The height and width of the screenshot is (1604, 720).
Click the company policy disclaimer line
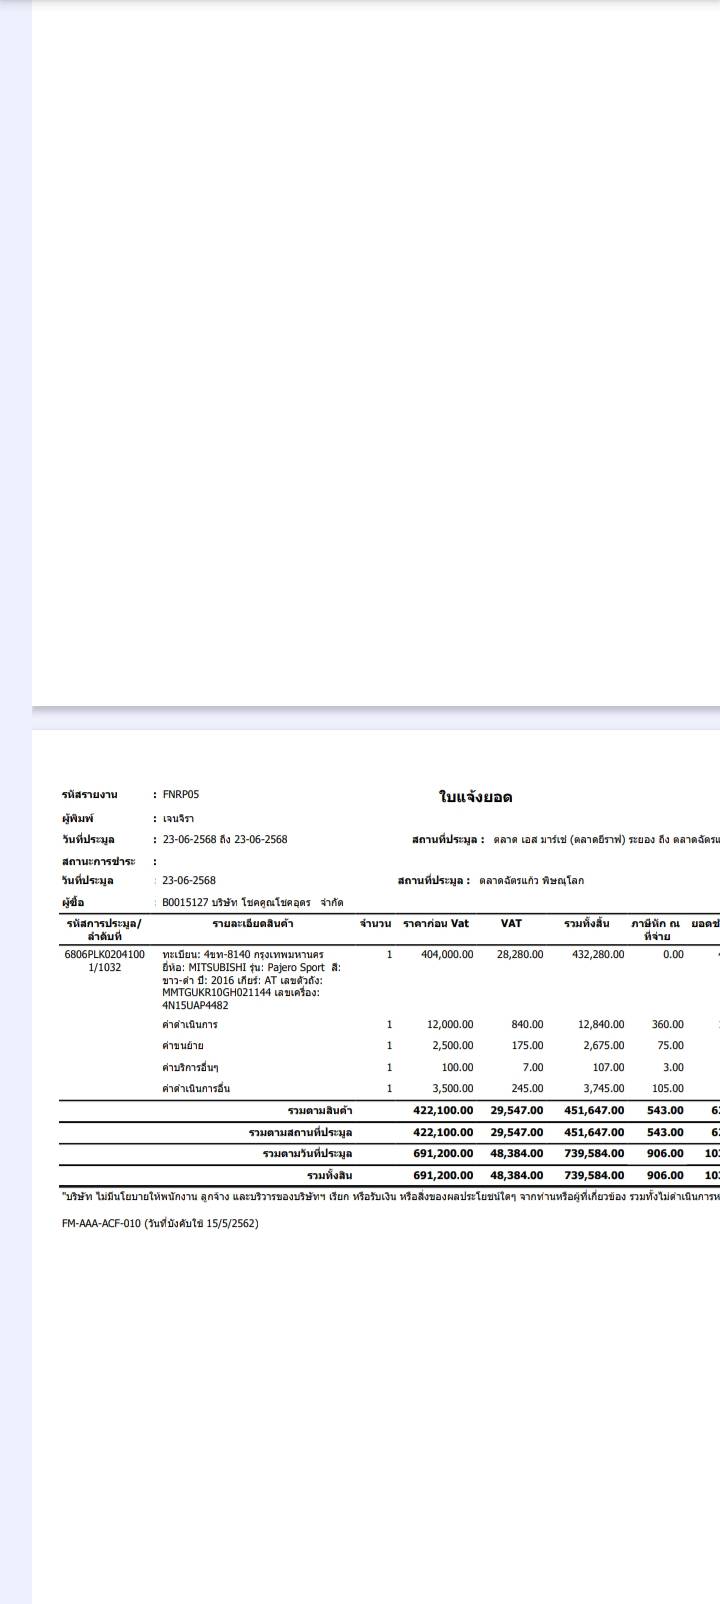(x=390, y=1196)
